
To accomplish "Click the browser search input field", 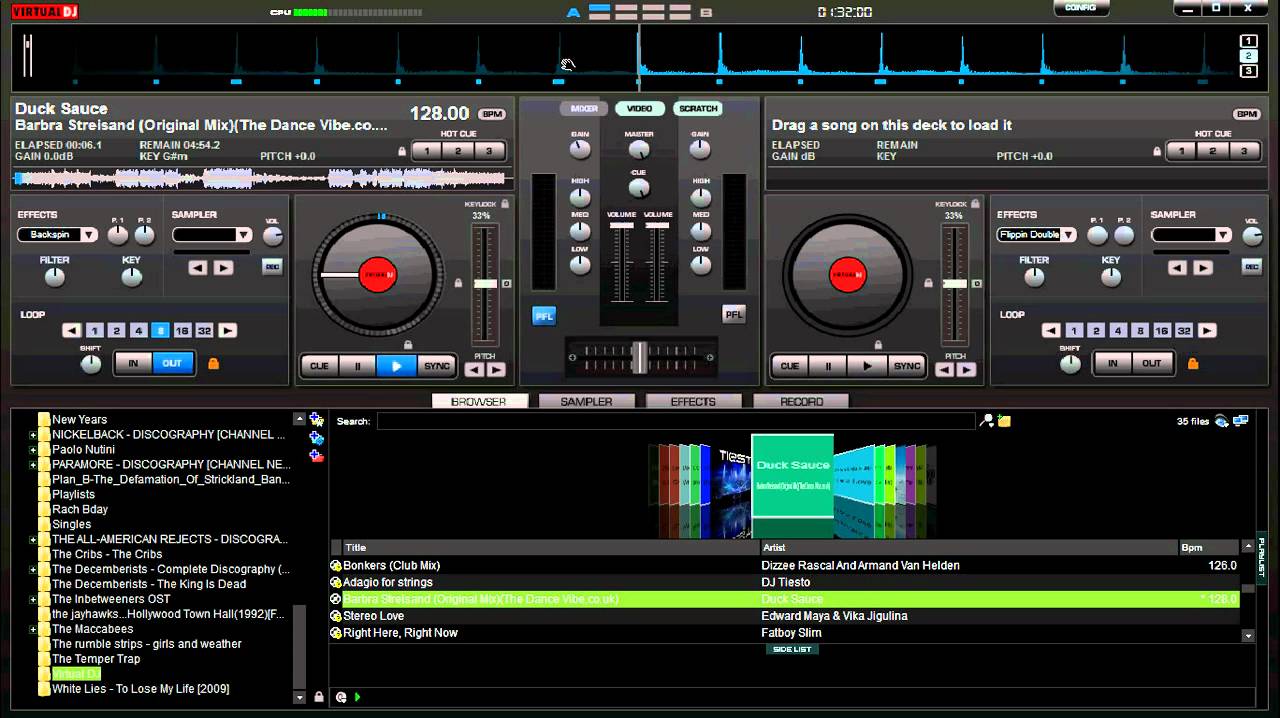I will coord(675,421).
